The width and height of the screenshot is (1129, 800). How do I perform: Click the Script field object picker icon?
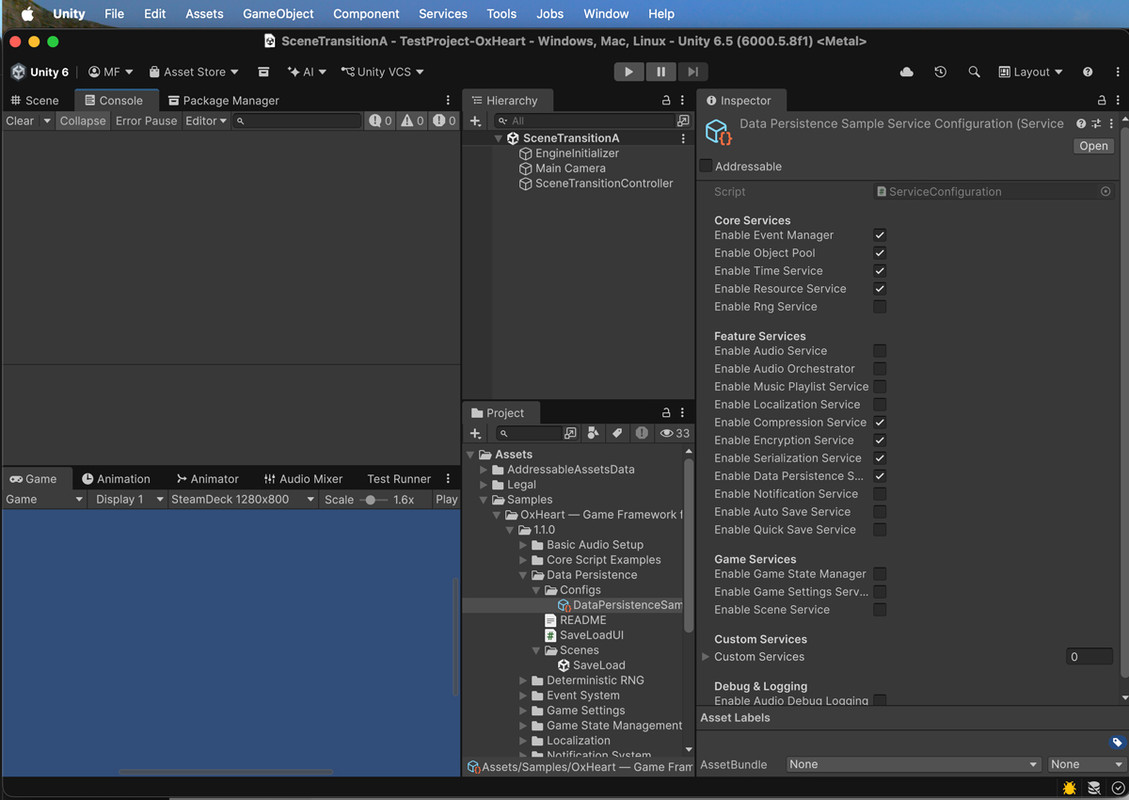point(1105,192)
